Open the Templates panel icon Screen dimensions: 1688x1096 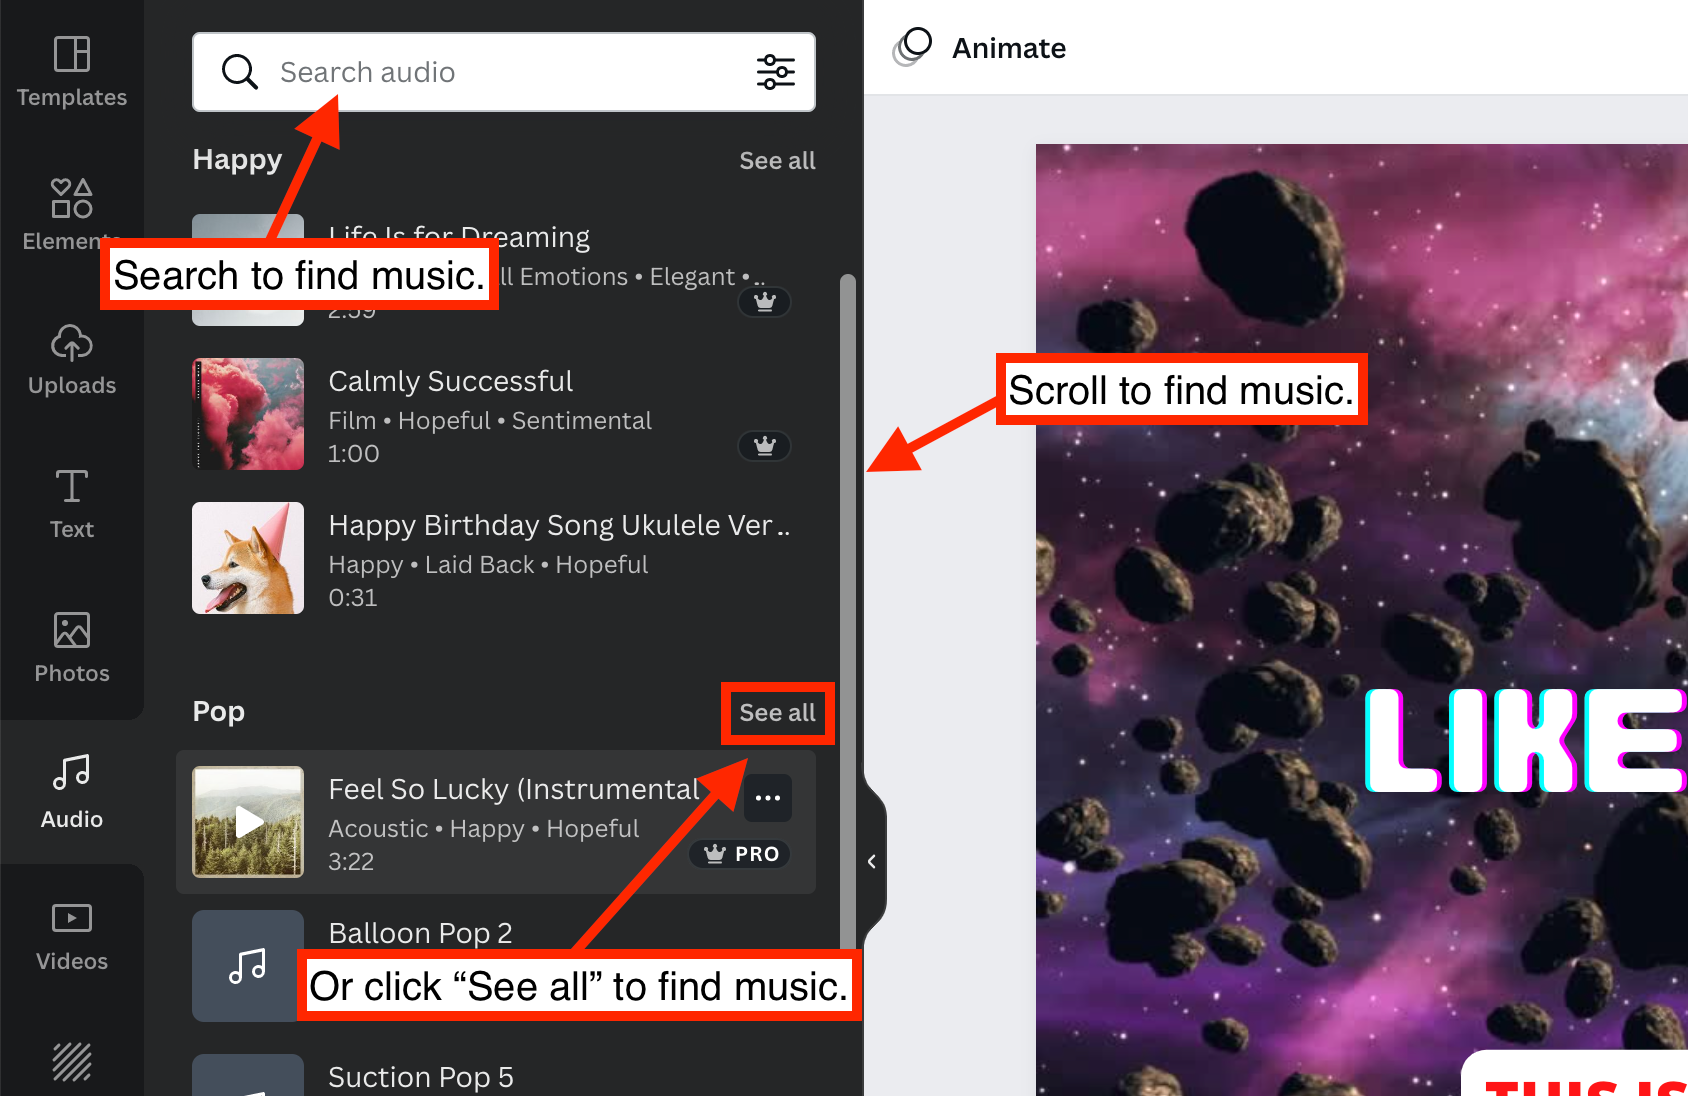72,54
